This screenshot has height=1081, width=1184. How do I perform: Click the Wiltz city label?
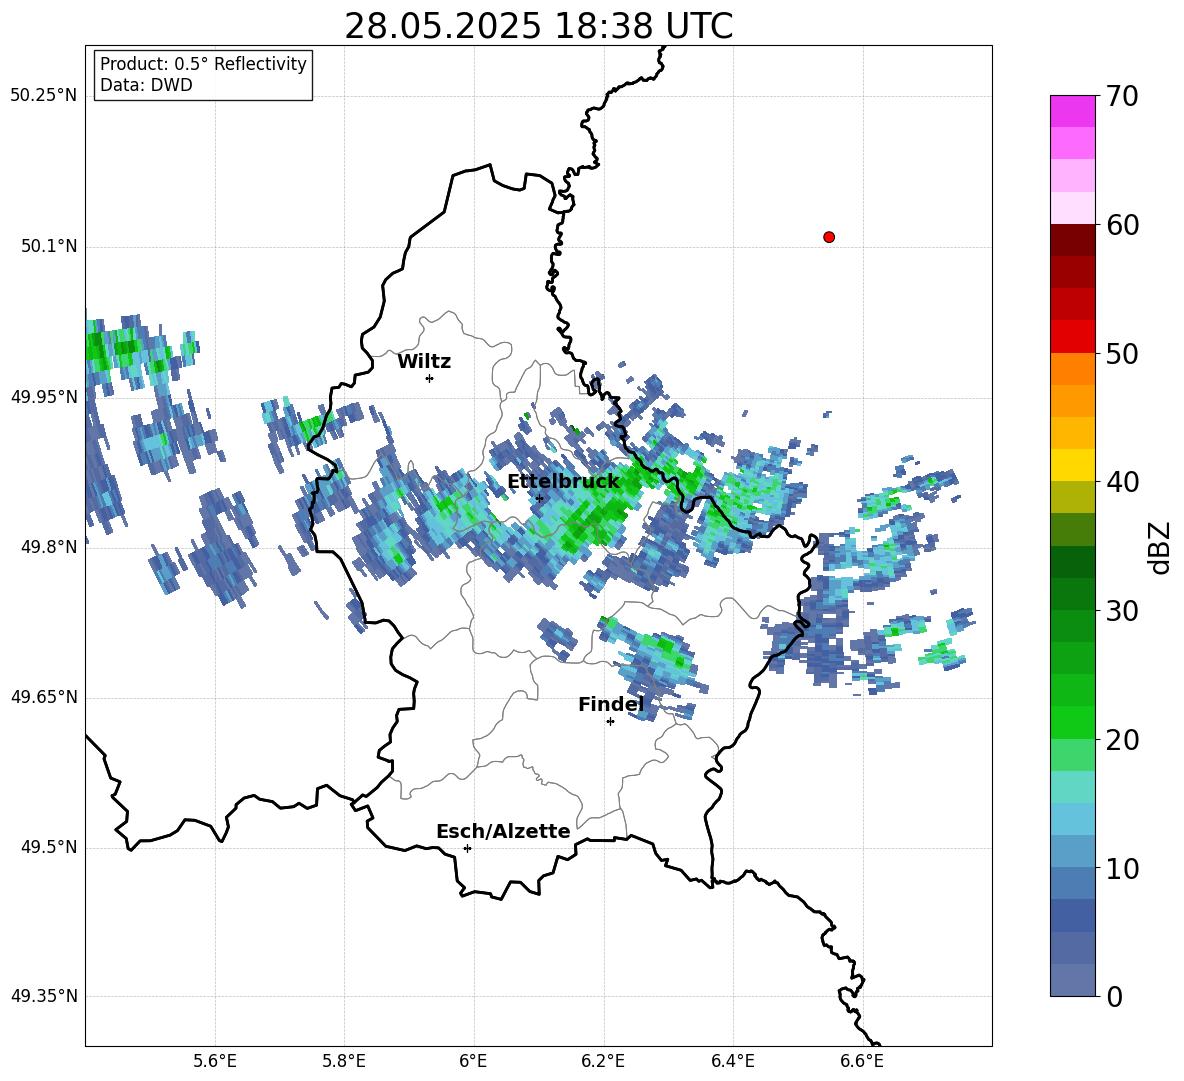pyautogui.click(x=424, y=362)
